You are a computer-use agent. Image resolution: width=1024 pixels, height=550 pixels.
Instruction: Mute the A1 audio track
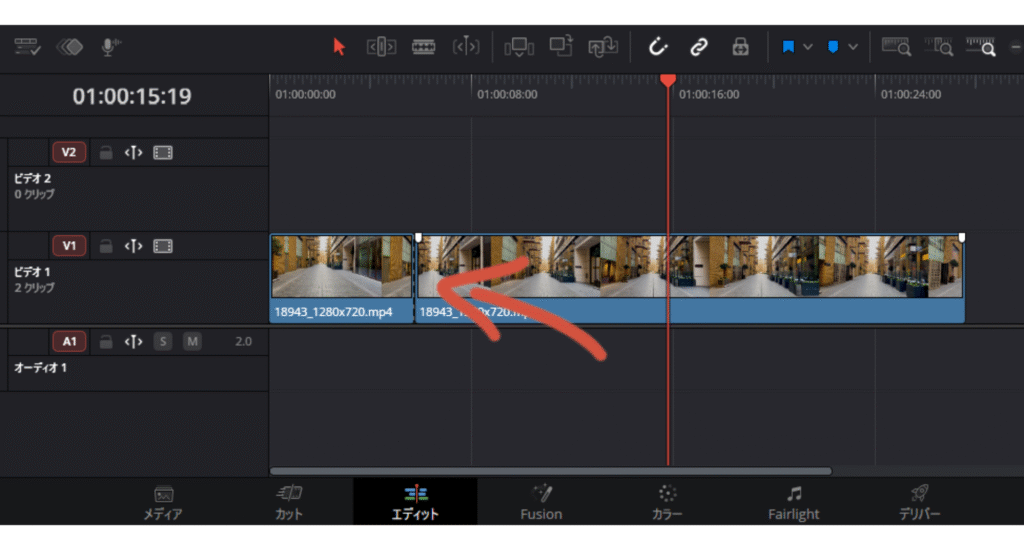coord(192,342)
